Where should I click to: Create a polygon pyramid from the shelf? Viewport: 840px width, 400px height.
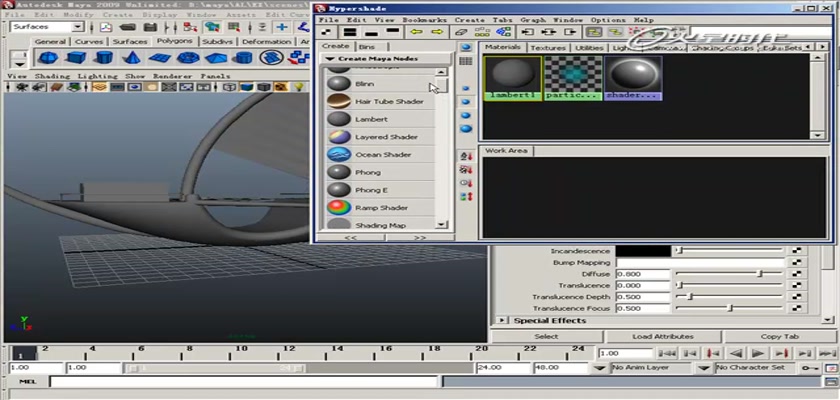point(215,57)
